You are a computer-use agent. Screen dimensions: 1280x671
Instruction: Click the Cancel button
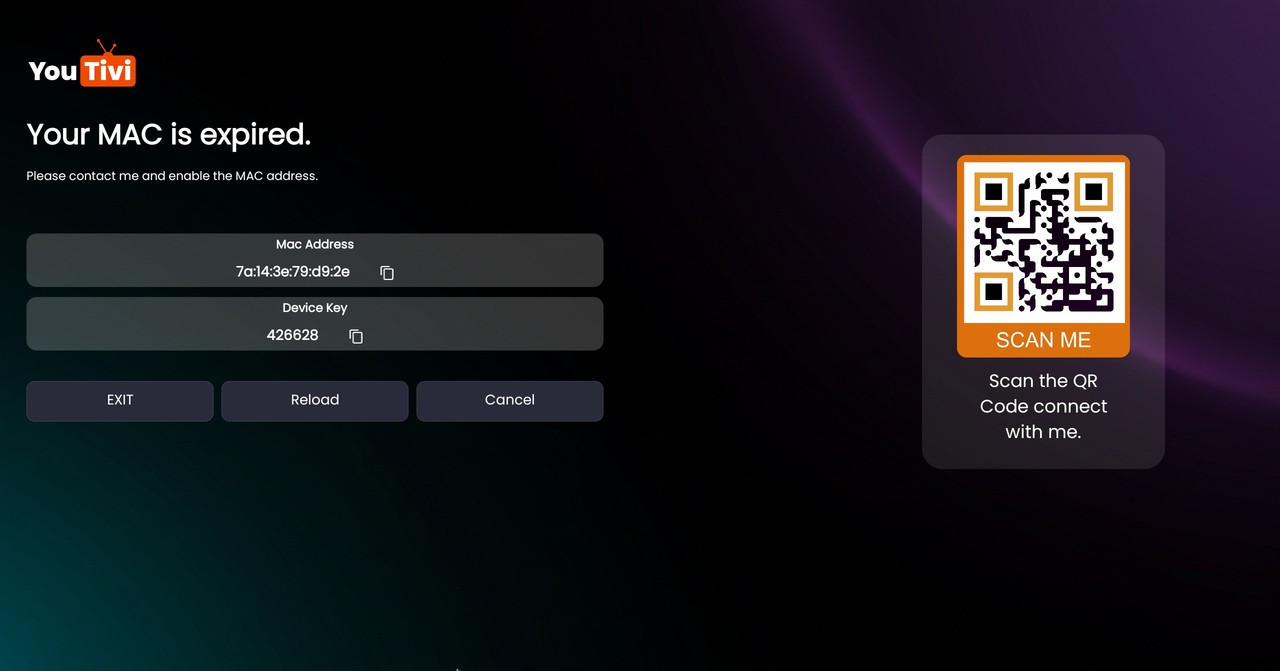coord(510,400)
